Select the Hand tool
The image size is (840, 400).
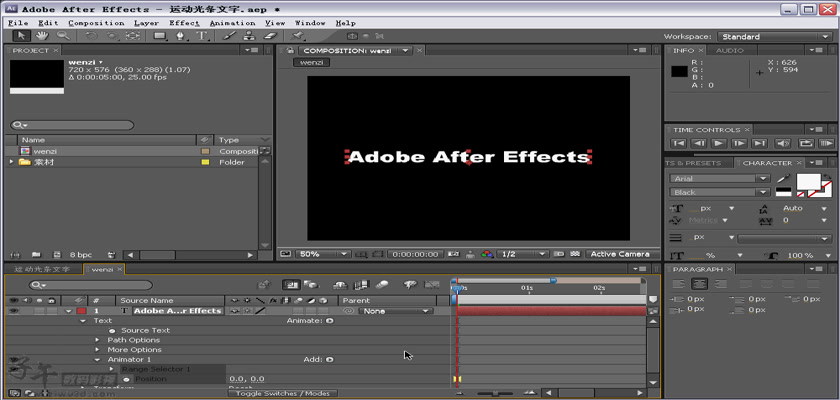tap(41, 36)
